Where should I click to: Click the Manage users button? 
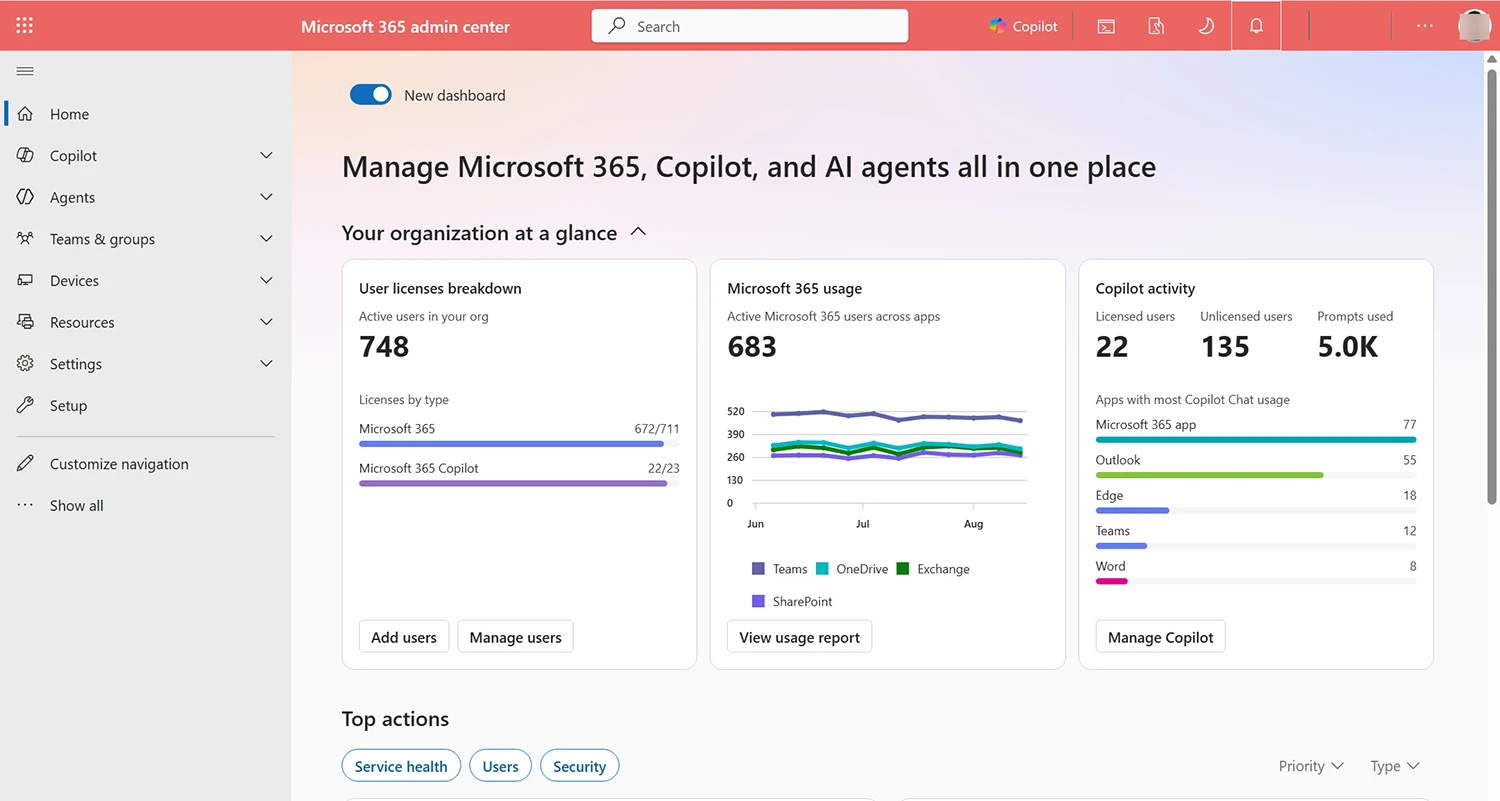pos(515,637)
